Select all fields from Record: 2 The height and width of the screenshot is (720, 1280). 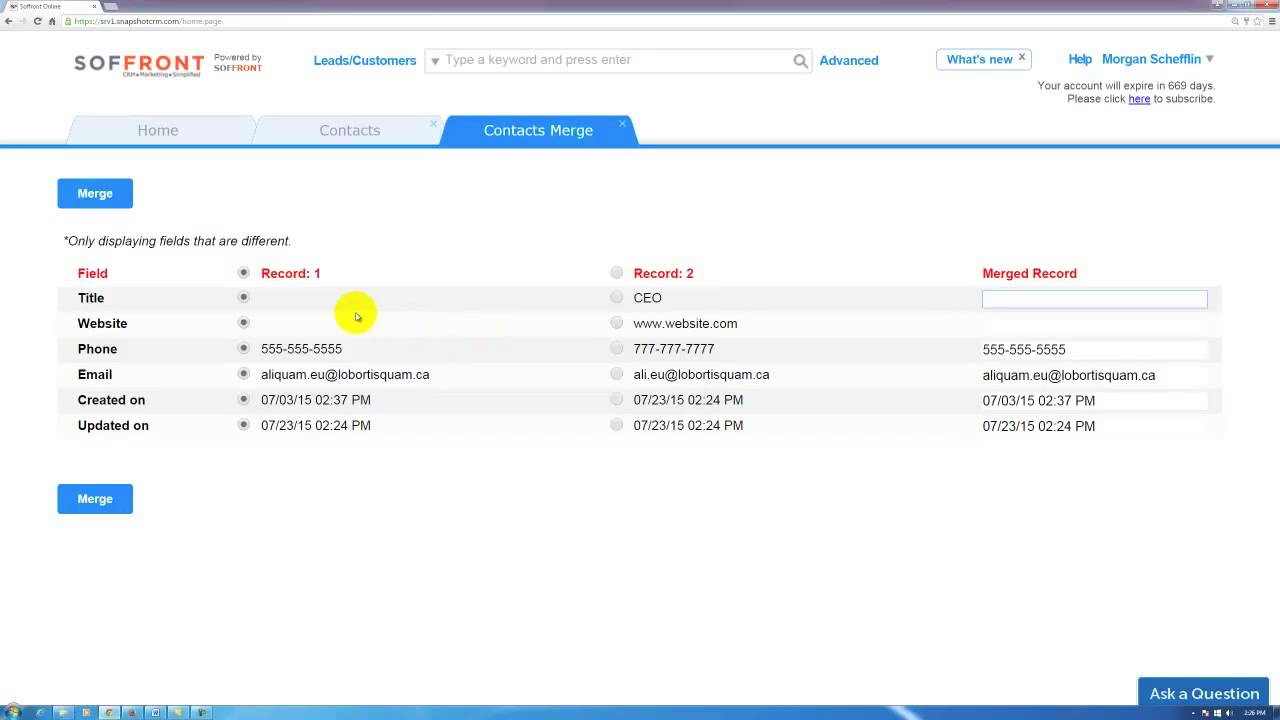pyautogui.click(x=616, y=272)
